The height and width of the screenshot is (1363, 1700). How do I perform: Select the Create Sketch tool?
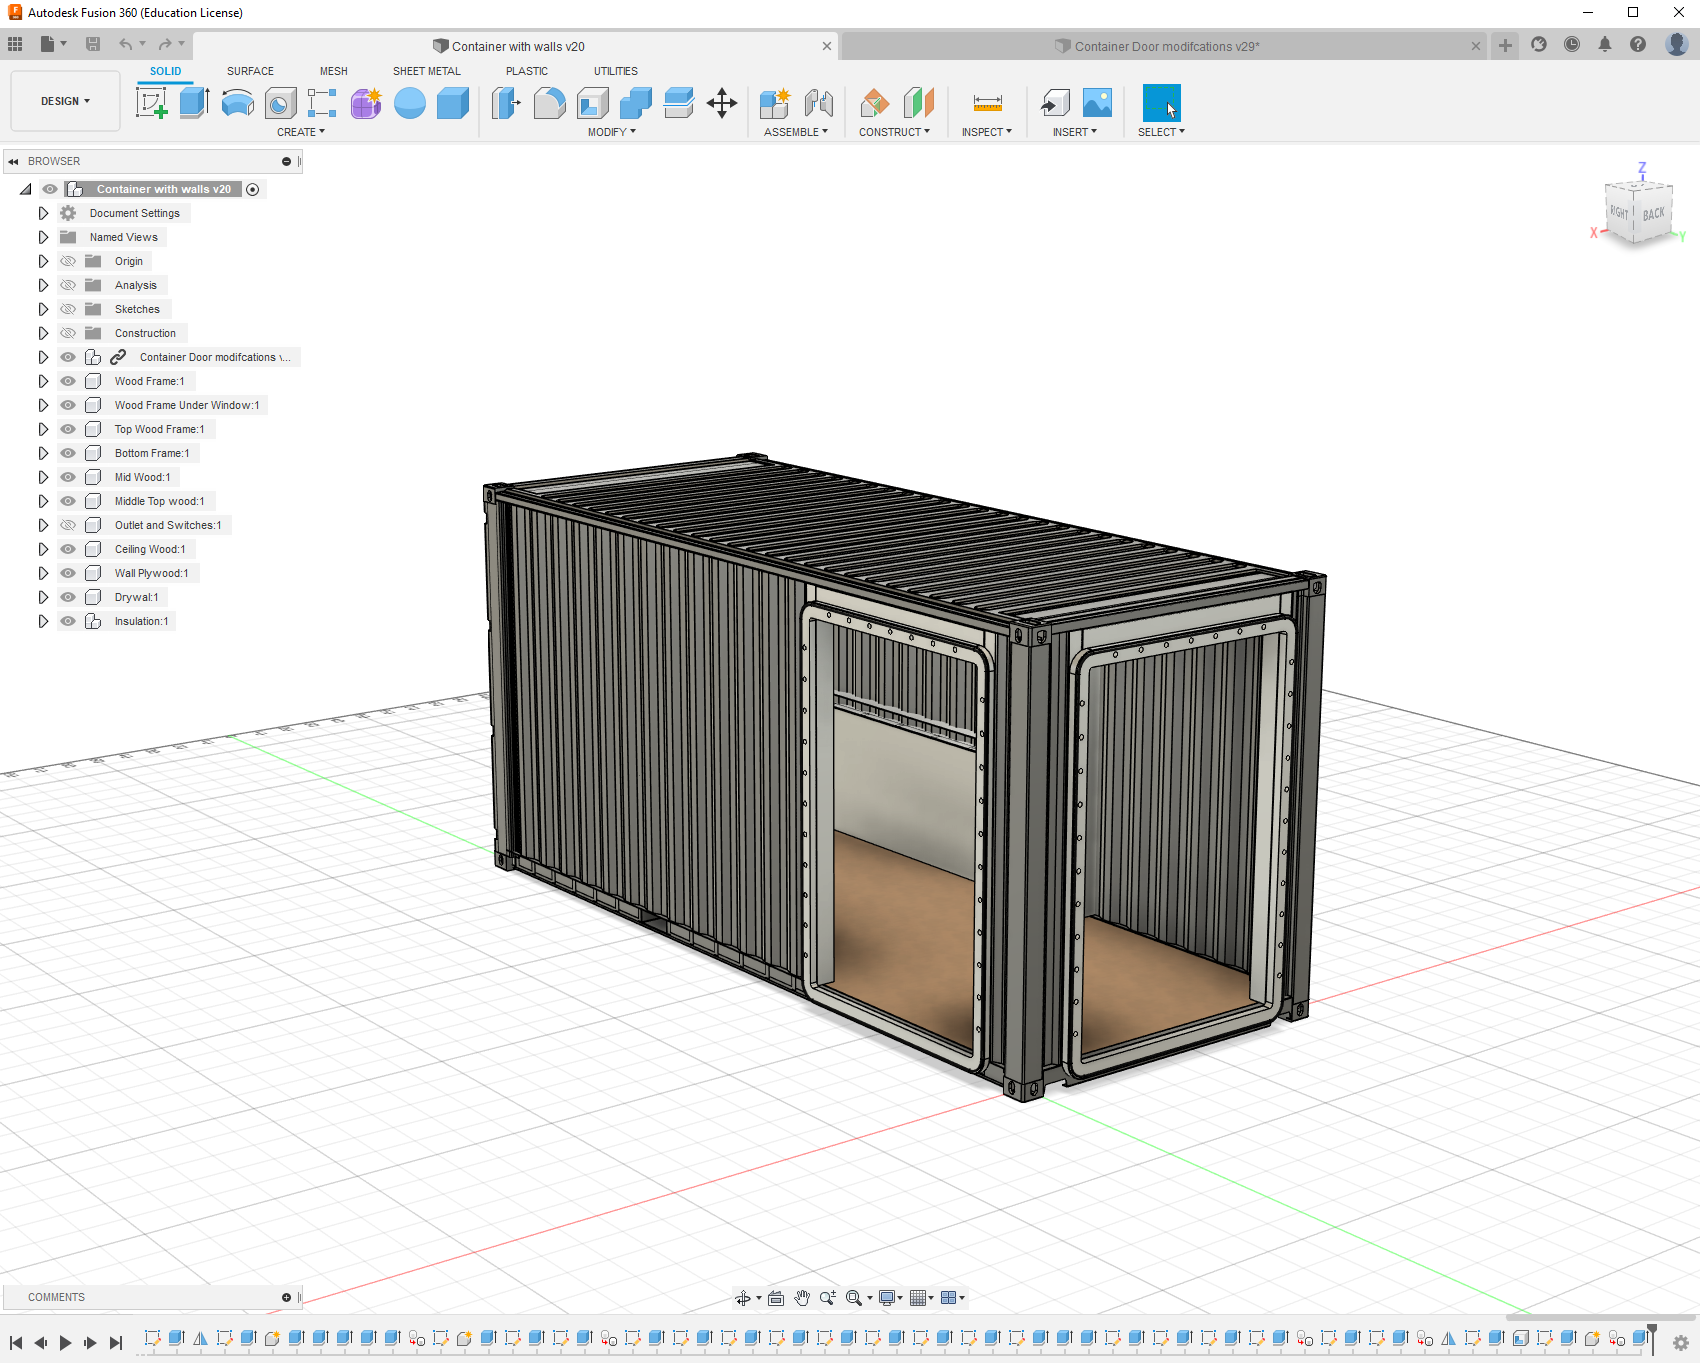coord(152,103)
